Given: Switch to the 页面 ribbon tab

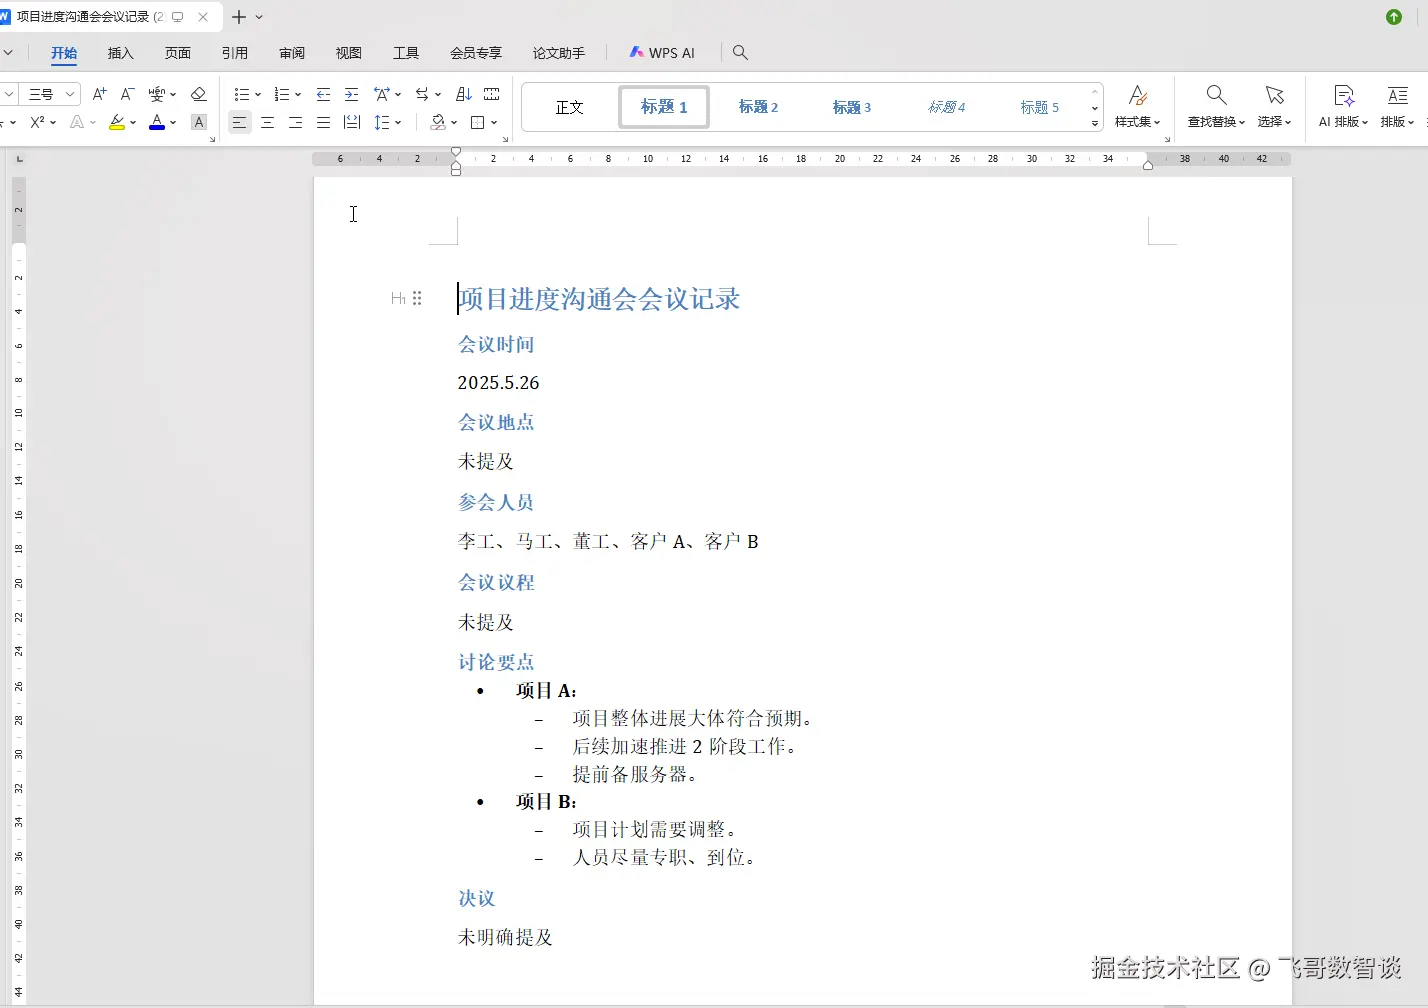Looking at the screenshot, I should (178, 53).
